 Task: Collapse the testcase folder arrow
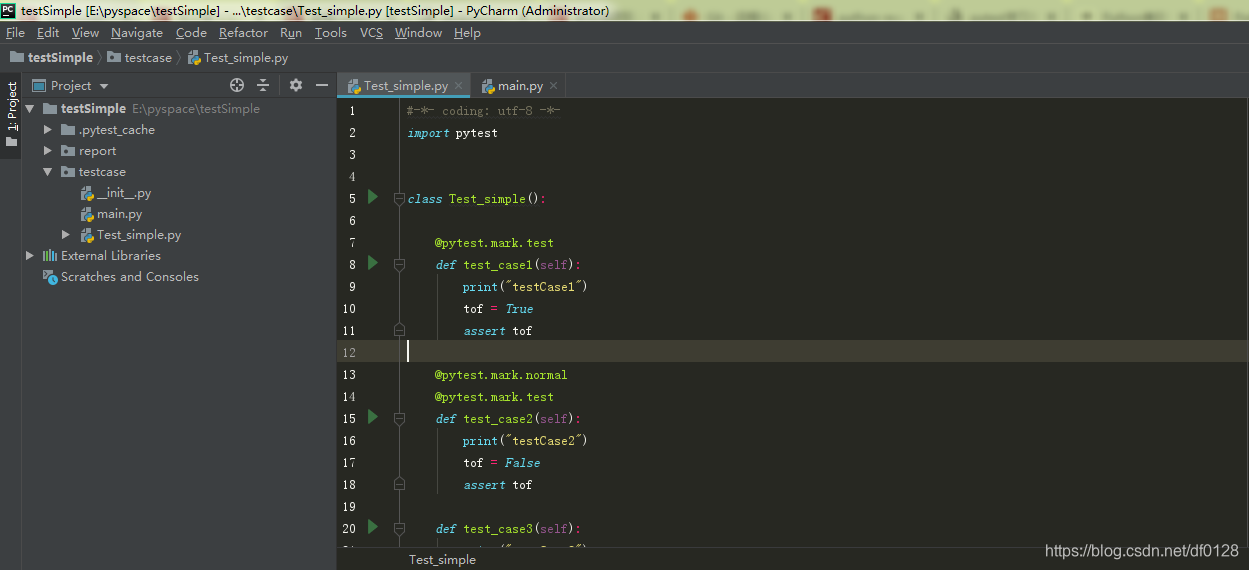48,172
